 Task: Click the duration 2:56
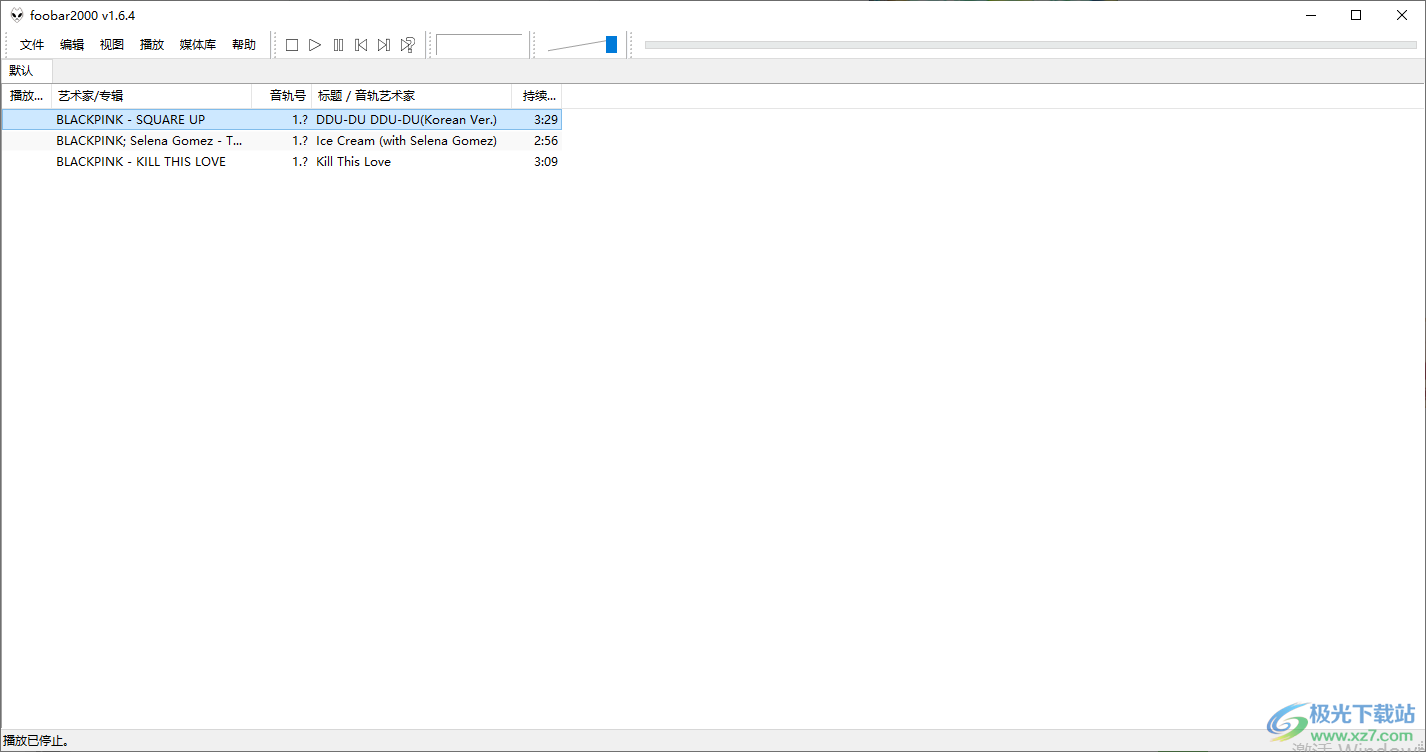click(x=546, y=141)
